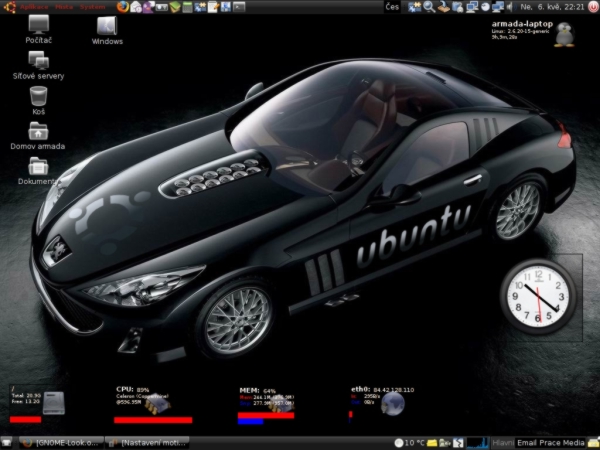600x450 pixels.
Task: Click the system monitor graph applet
Action: 478,443
